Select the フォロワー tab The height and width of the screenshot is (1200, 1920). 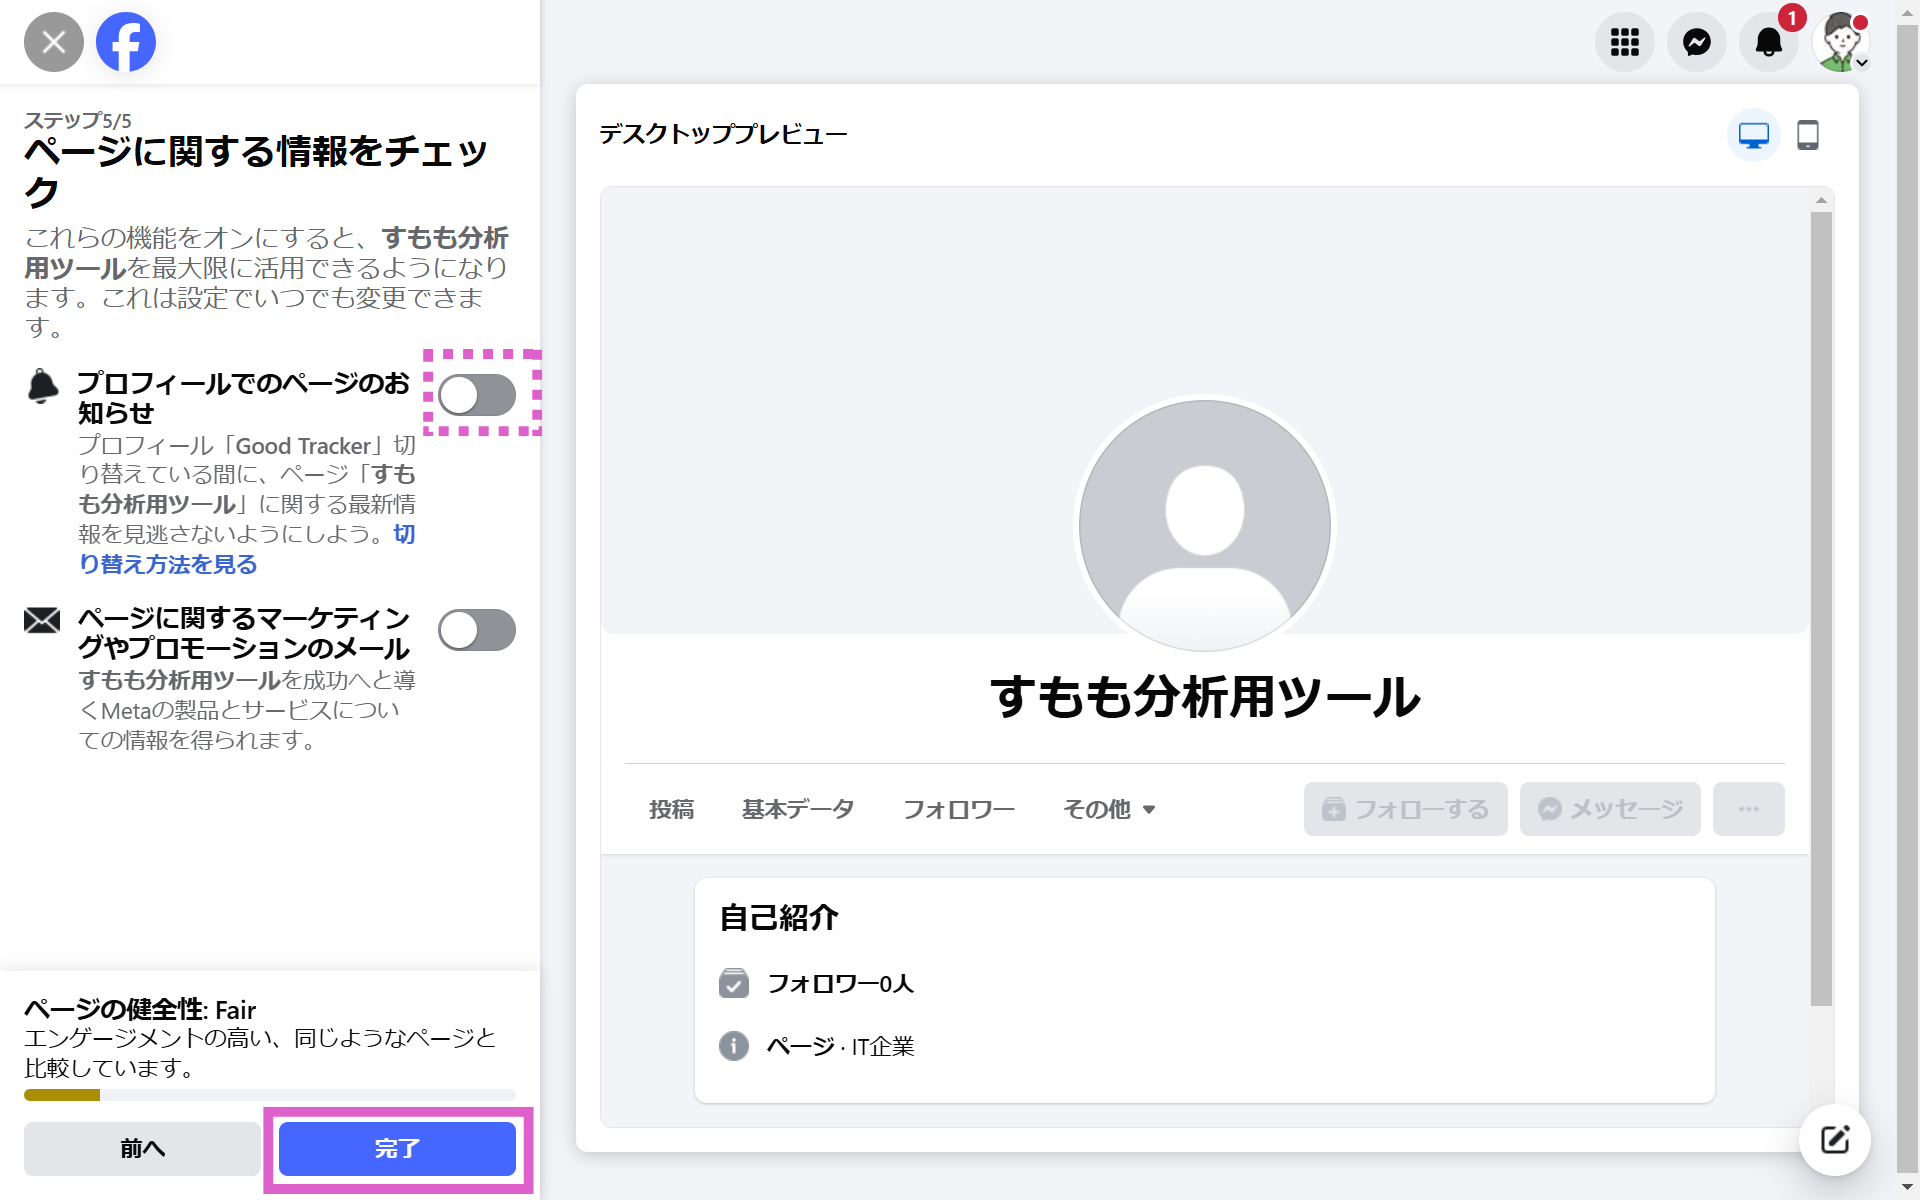click(x=958, y=809)
